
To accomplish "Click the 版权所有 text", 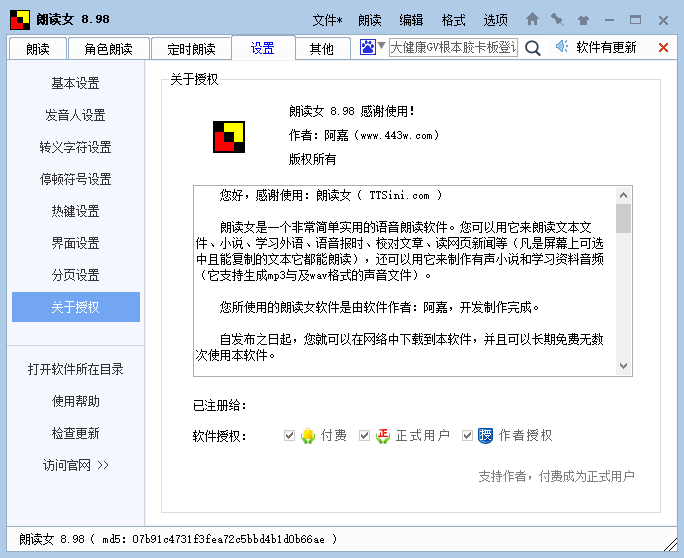I will pyautogui.click(x=312, y=159).
